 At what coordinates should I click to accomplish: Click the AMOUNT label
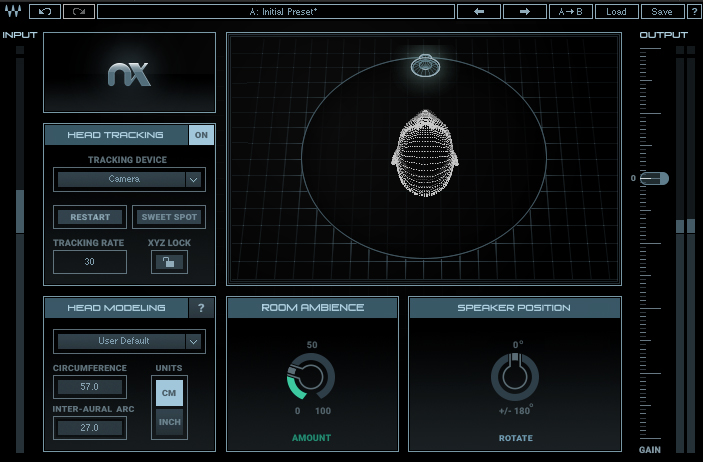312,438
